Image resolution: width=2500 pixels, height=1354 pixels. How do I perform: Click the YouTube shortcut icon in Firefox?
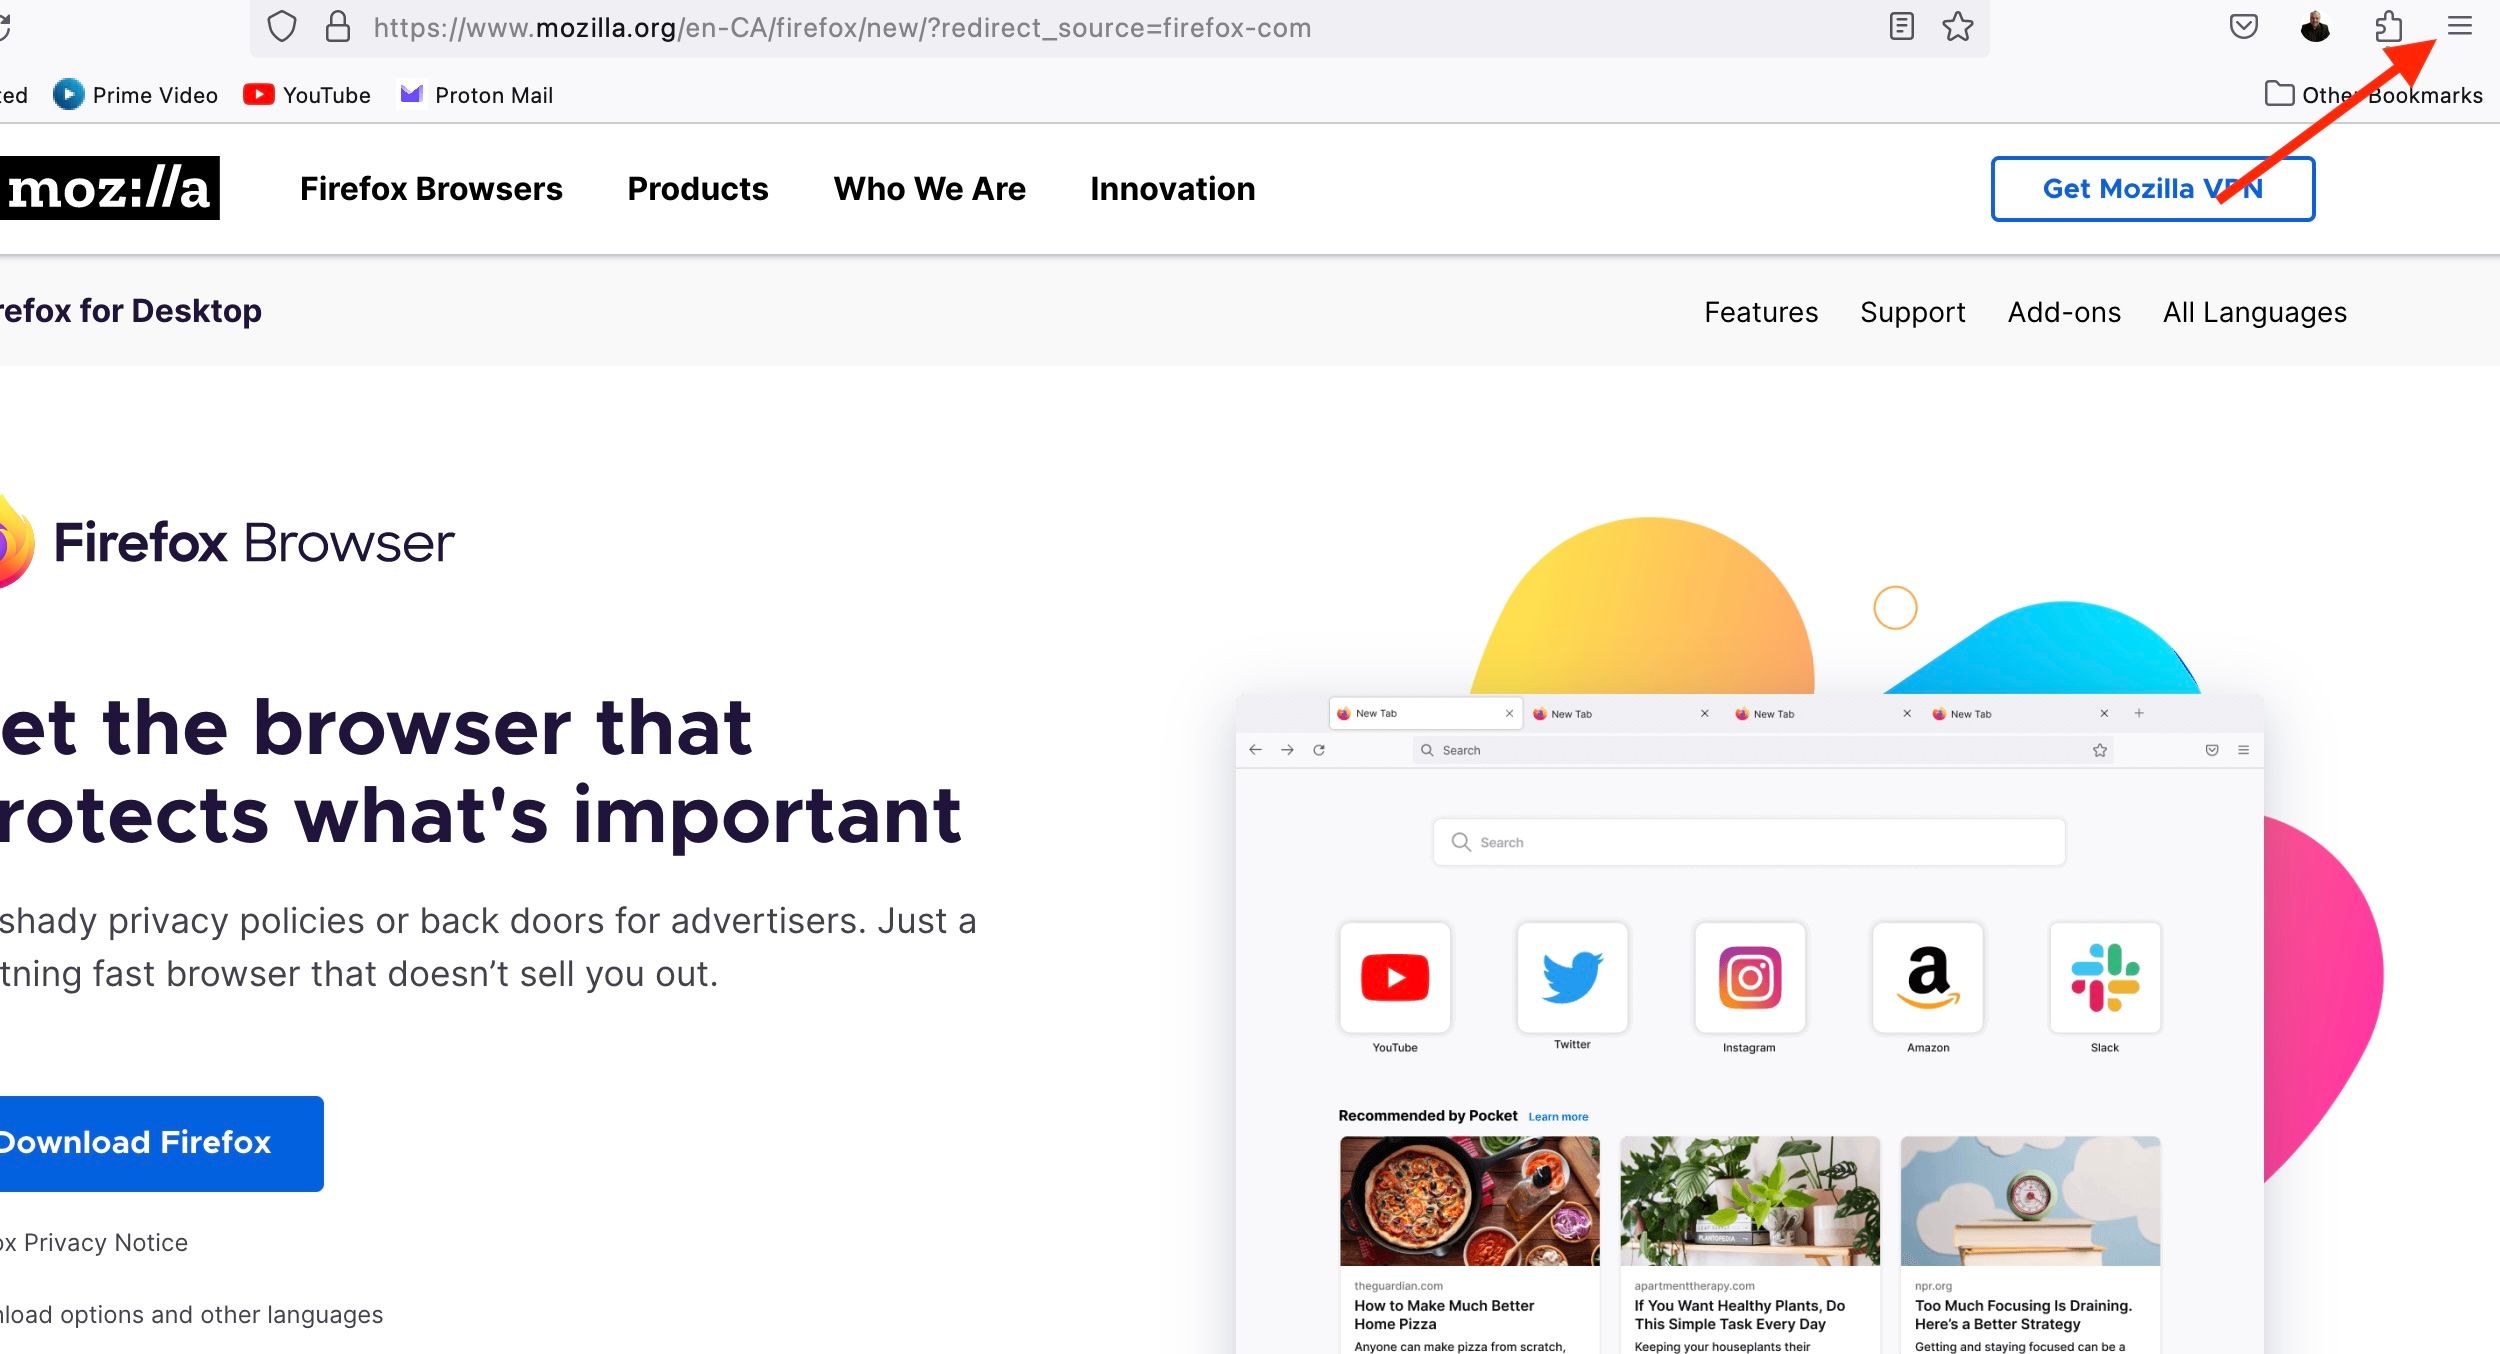click(1395, 975)
